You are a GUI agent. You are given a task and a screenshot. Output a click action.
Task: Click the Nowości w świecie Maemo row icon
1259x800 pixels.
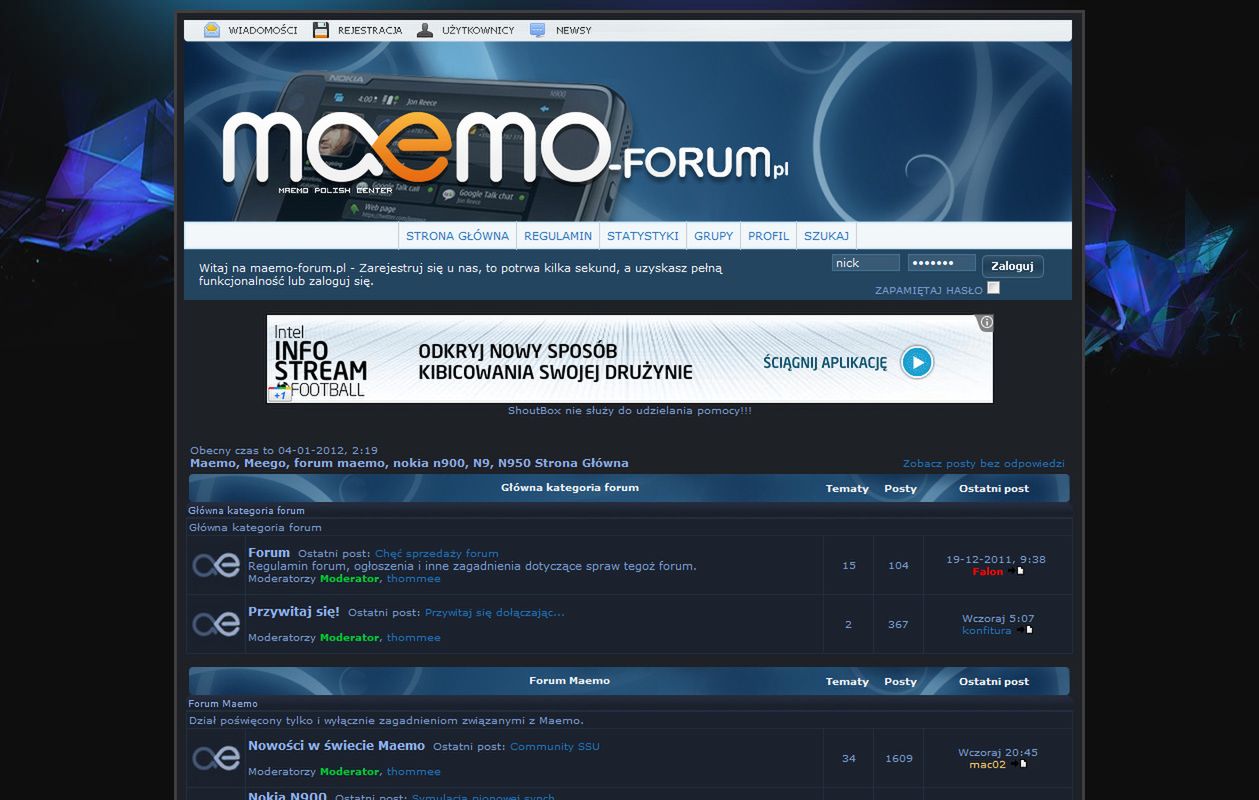coord(216,758)
